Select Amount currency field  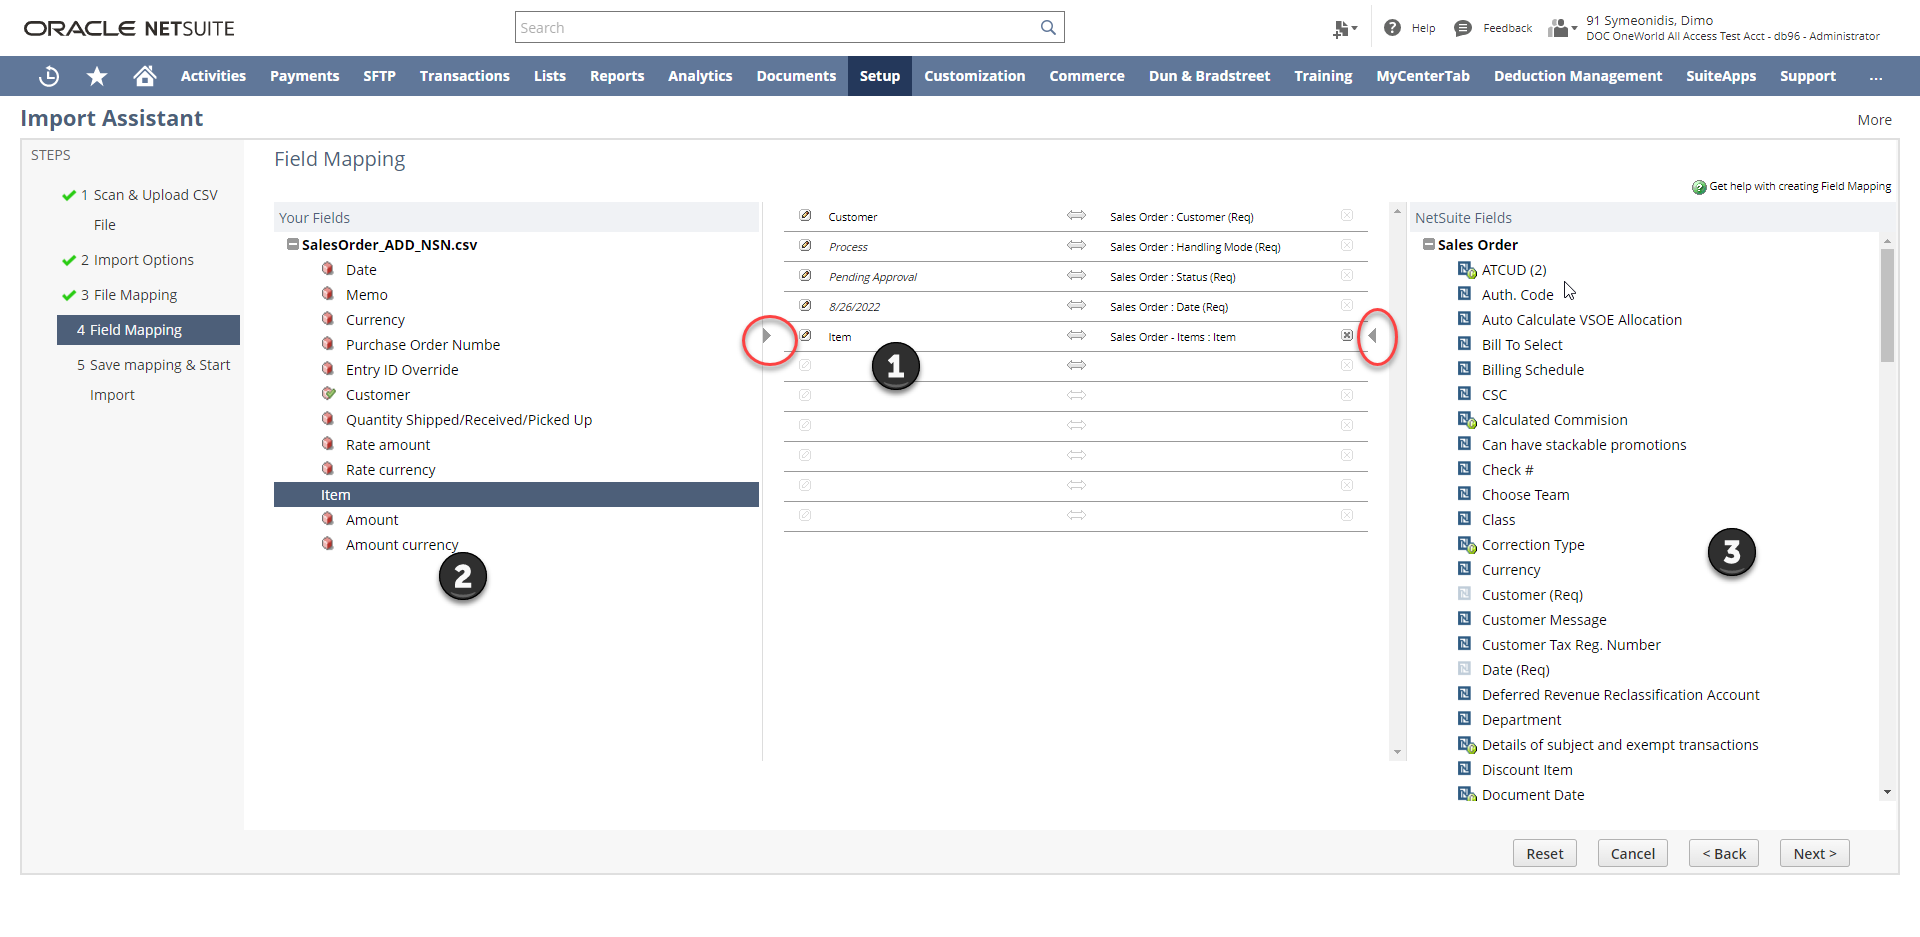pyautogui.click(x=402, y=545)
